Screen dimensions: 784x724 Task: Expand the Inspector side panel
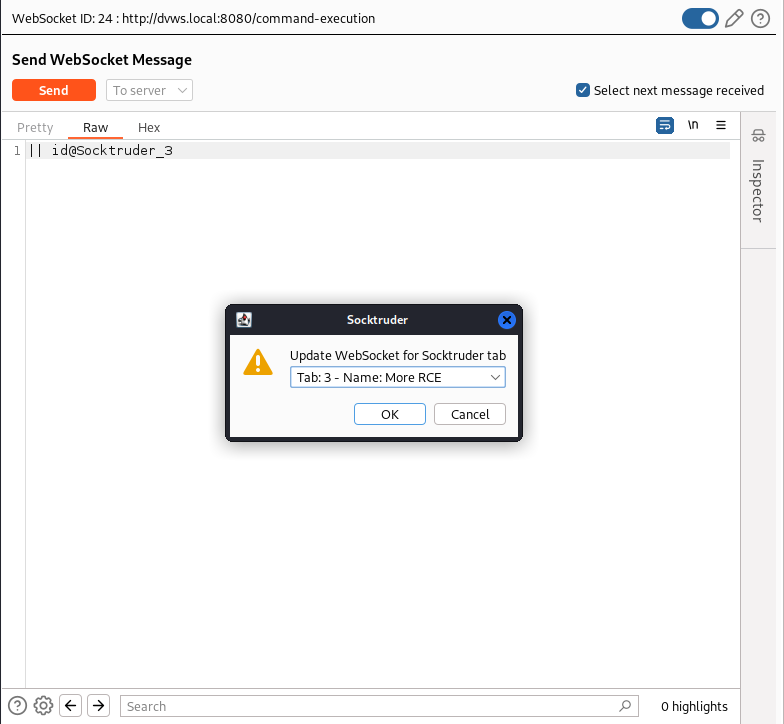[x=758, y=190]
